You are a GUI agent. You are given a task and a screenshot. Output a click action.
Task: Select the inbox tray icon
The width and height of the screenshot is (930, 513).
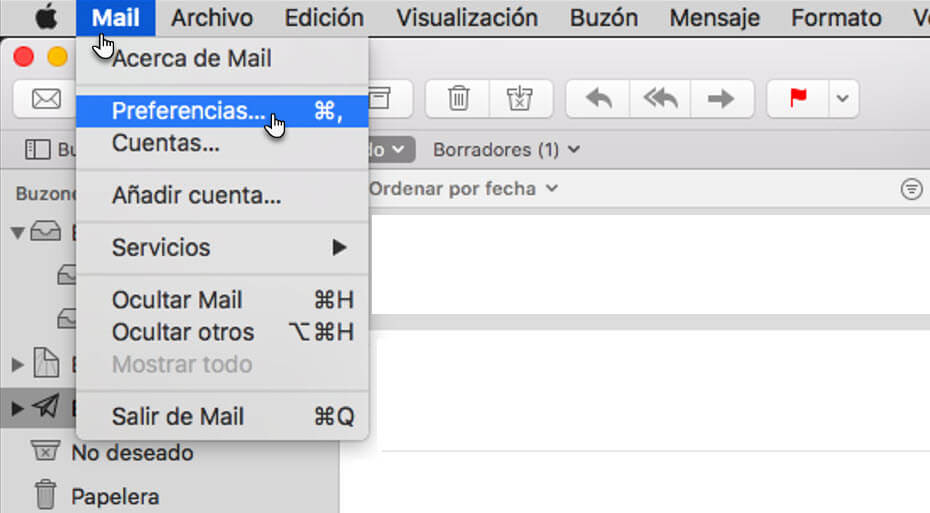click(x=46, y=231)
